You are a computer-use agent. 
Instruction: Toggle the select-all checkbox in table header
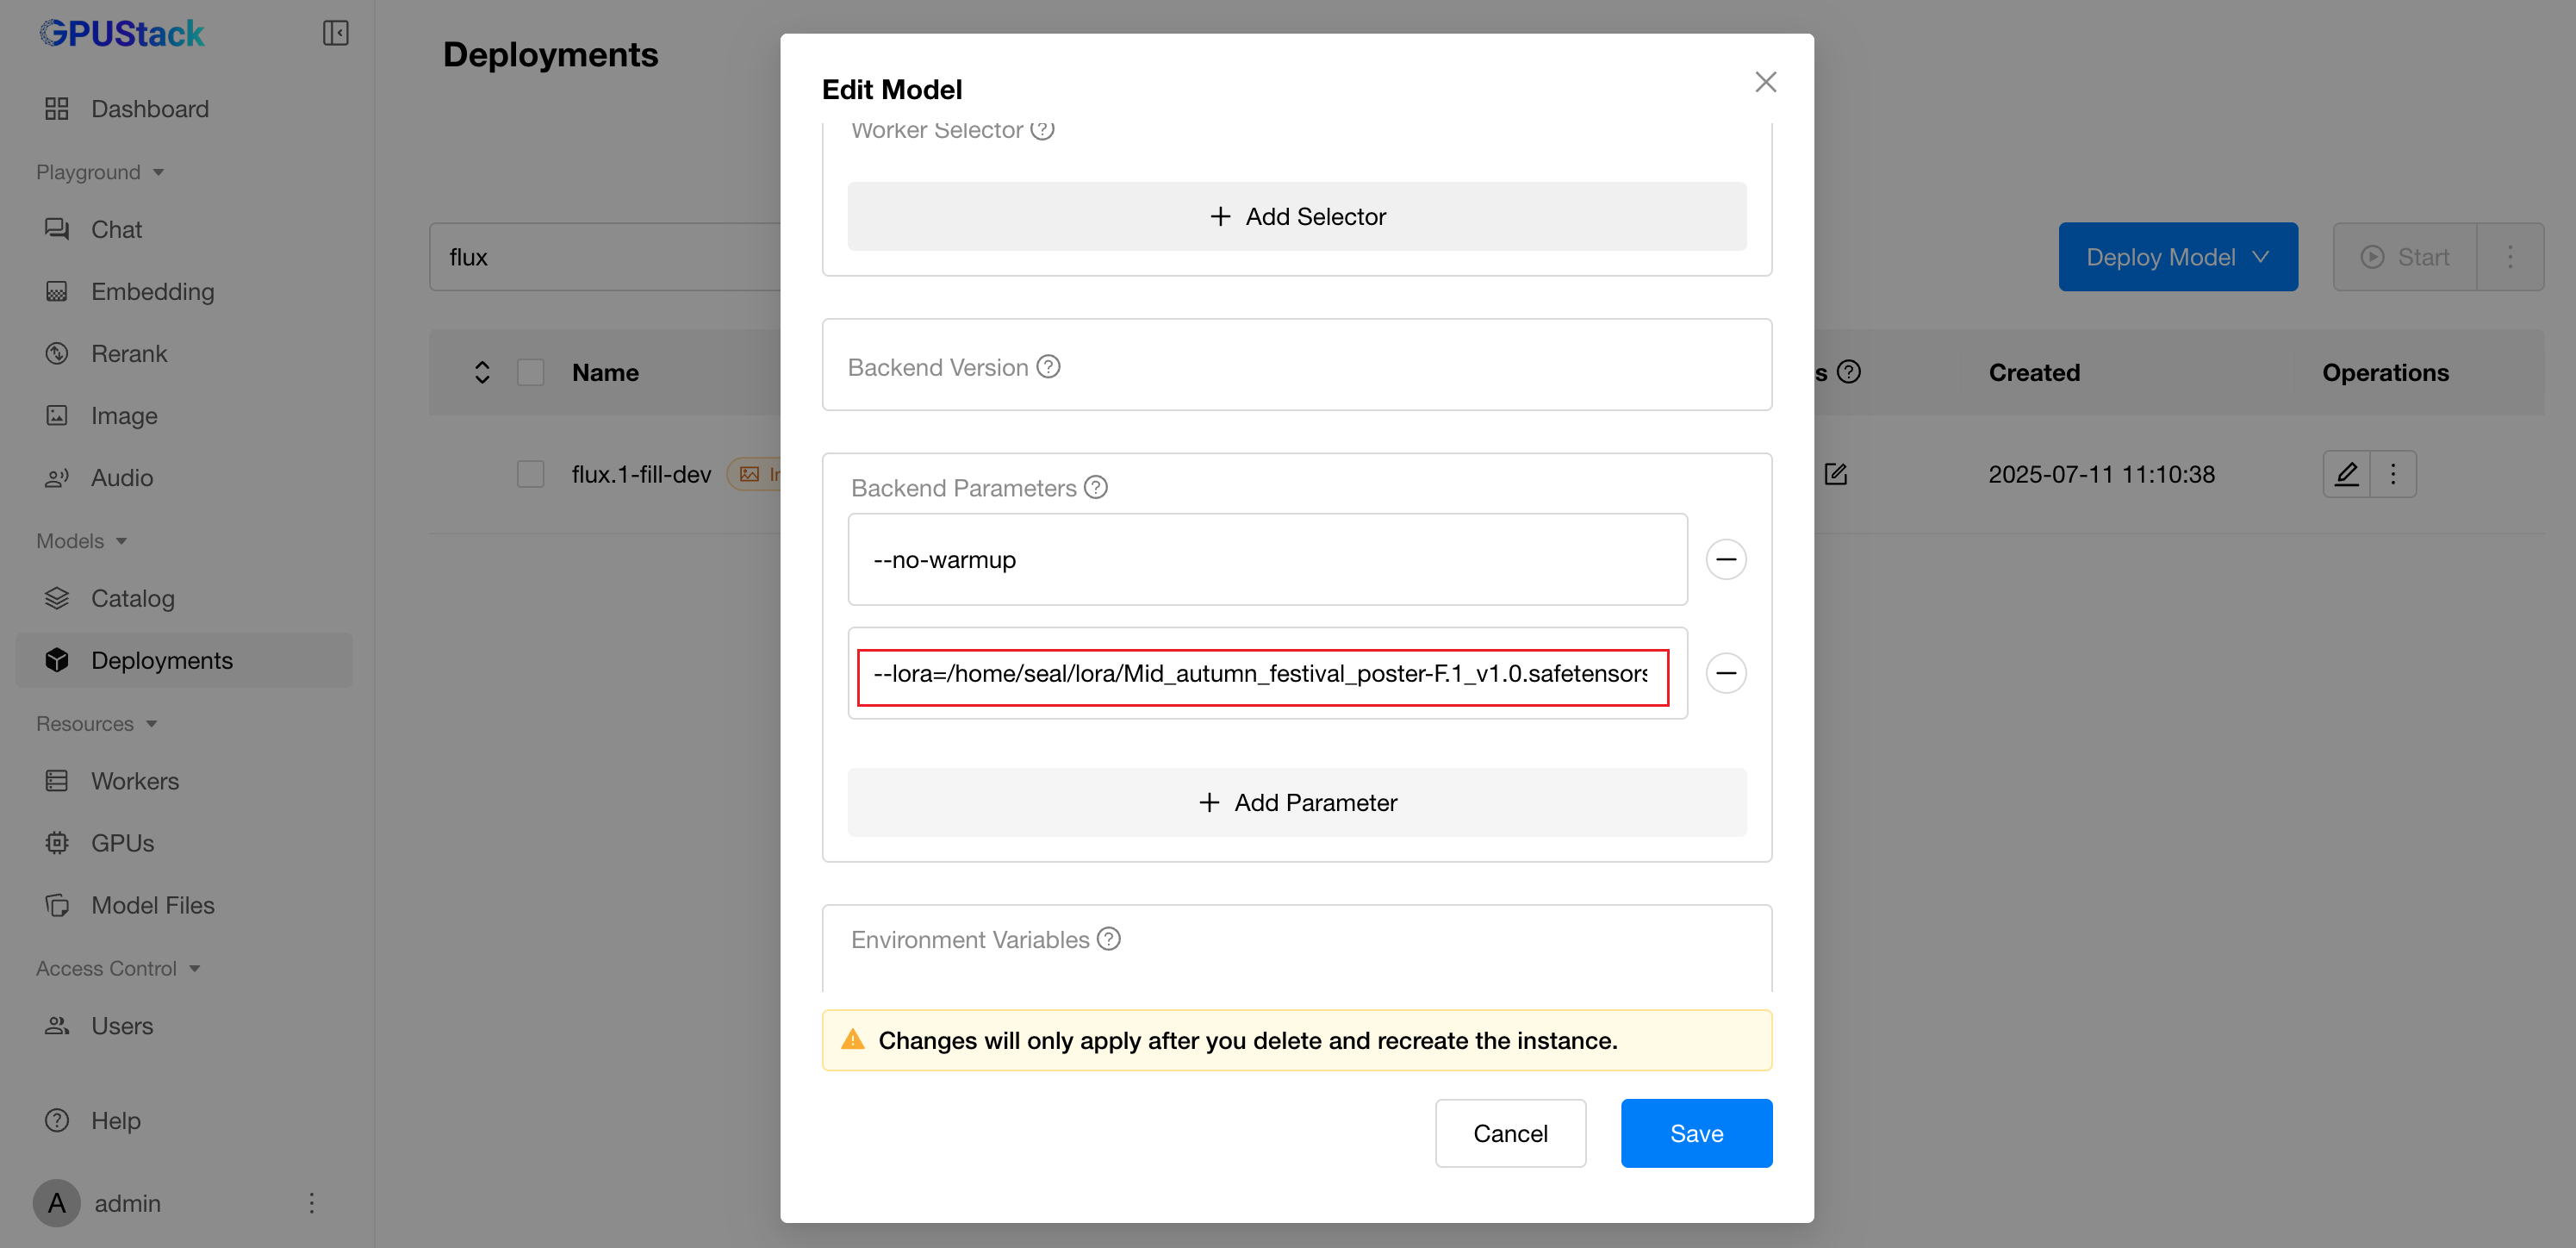[530, 372]
